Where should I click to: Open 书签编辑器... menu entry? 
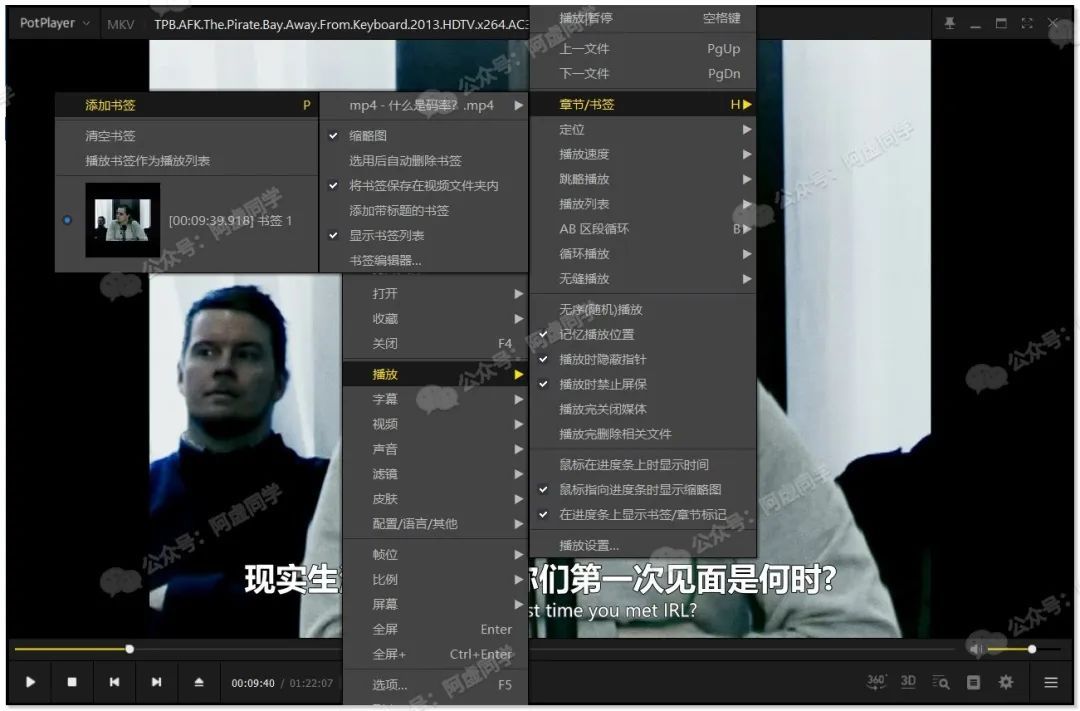tap(424, 260)
